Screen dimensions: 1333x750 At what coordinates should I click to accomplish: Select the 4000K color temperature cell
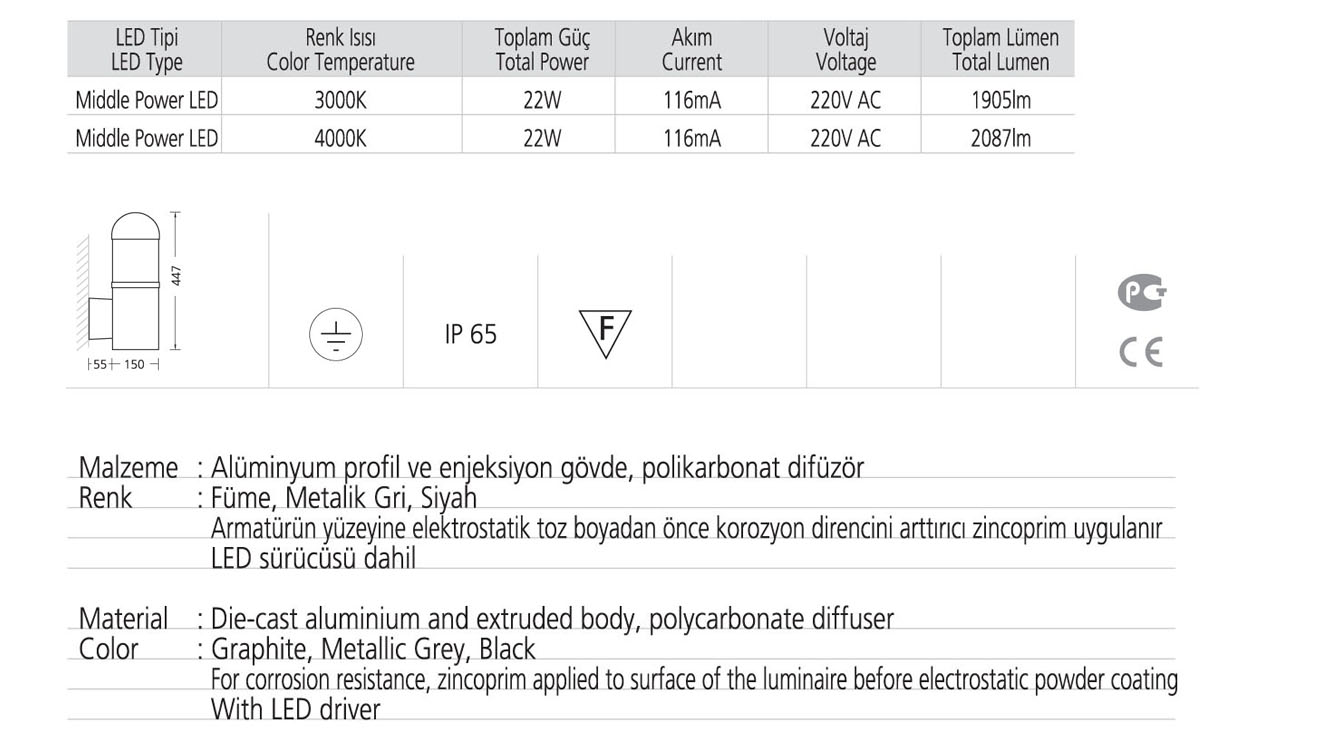340,138
